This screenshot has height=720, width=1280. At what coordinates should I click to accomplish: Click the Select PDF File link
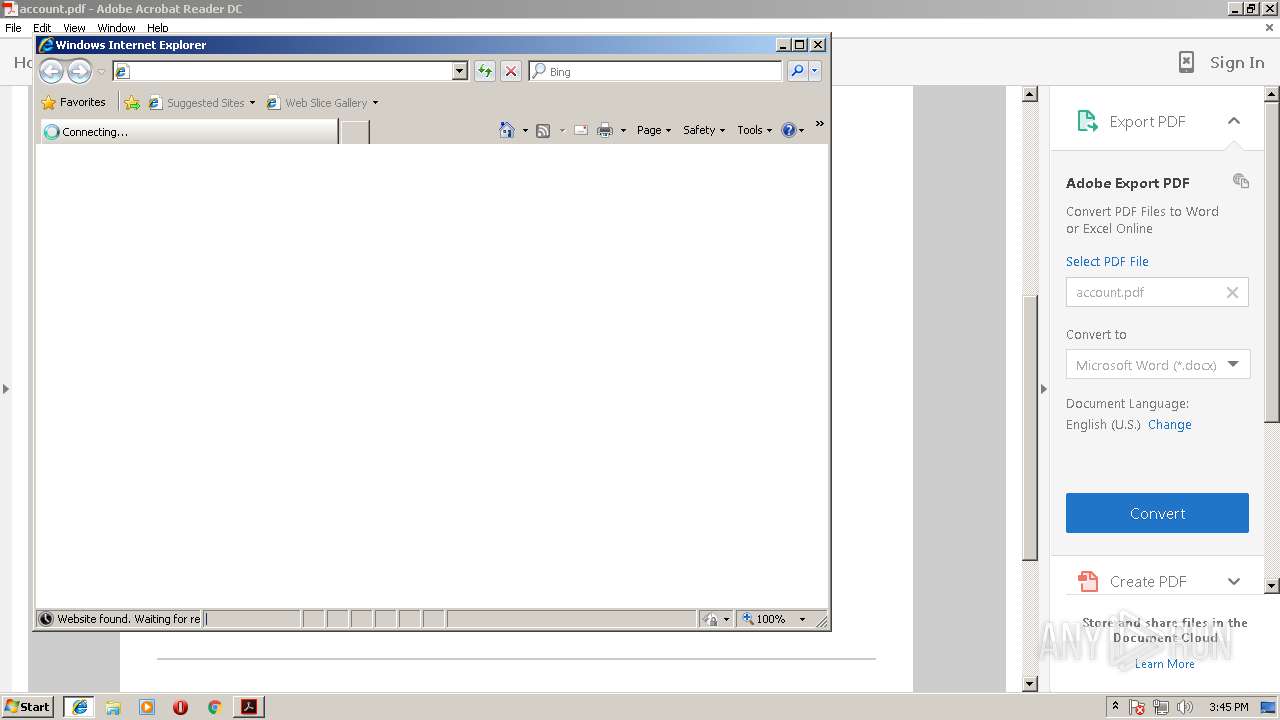click(1107, 261)
